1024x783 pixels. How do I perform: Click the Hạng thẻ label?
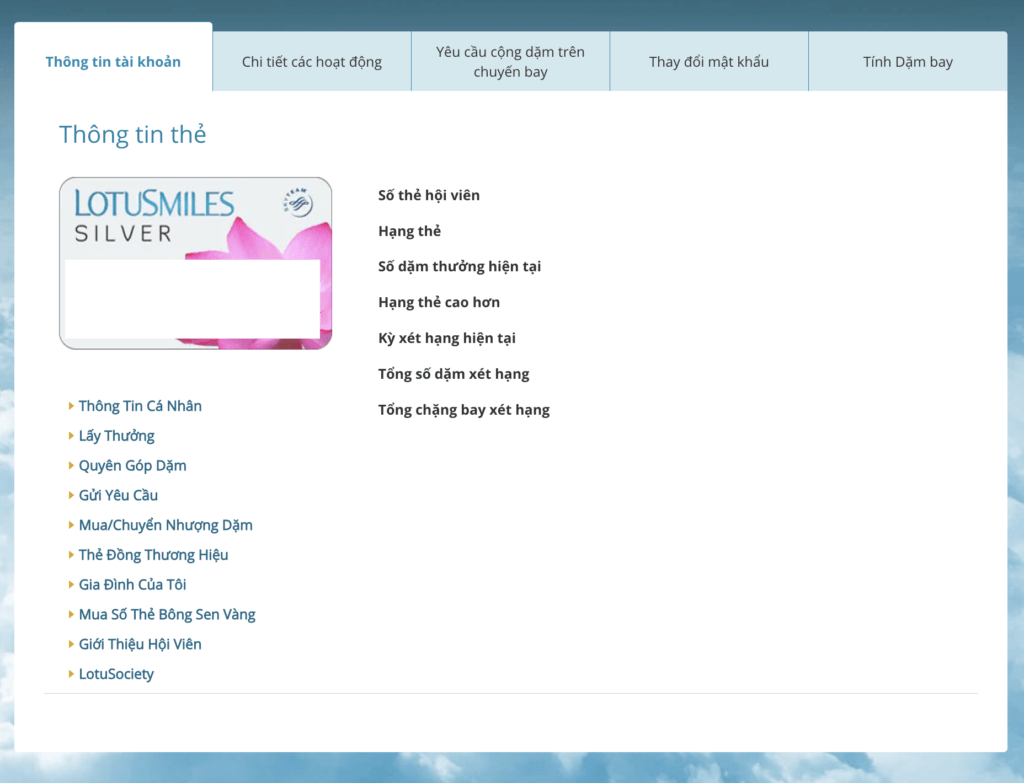pos(409,231)
